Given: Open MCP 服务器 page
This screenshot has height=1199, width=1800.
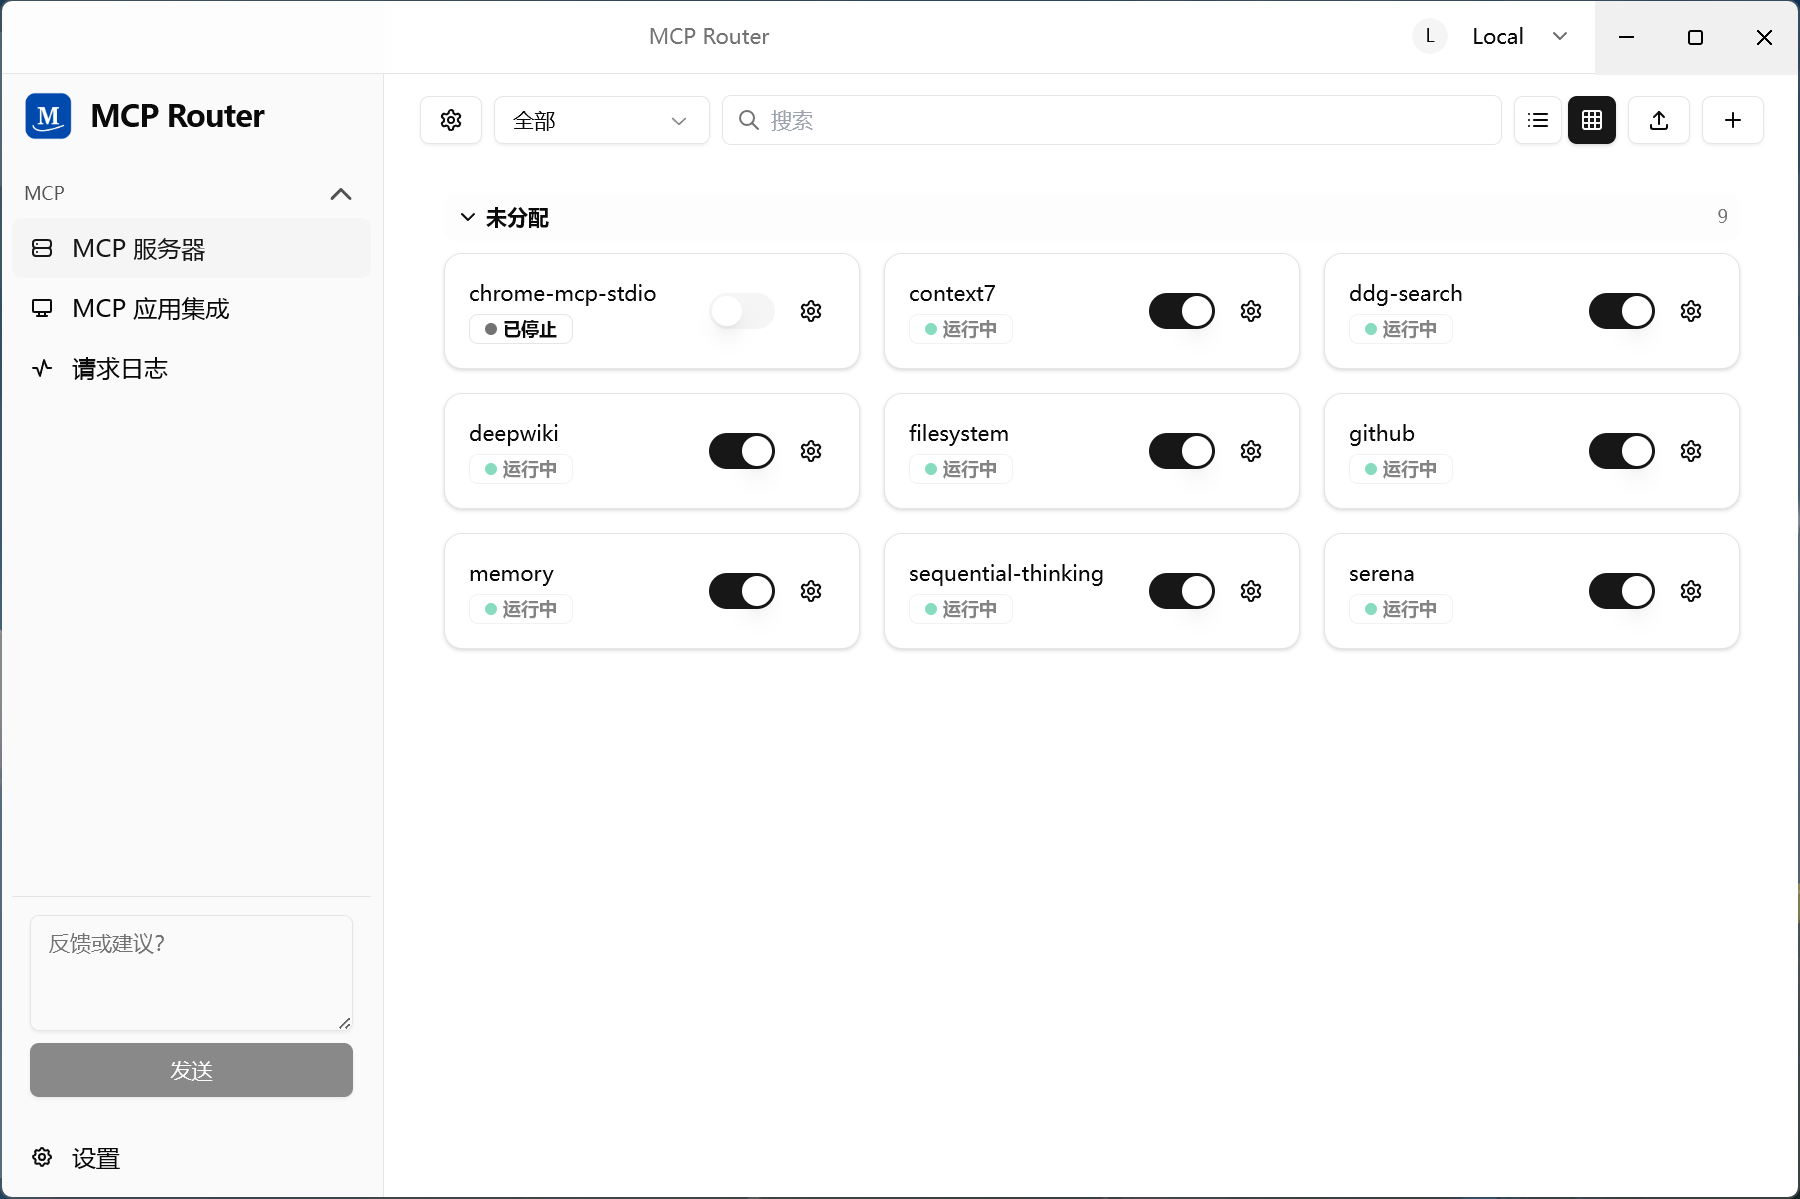Looking at the screenshot, I should (191, 249).
